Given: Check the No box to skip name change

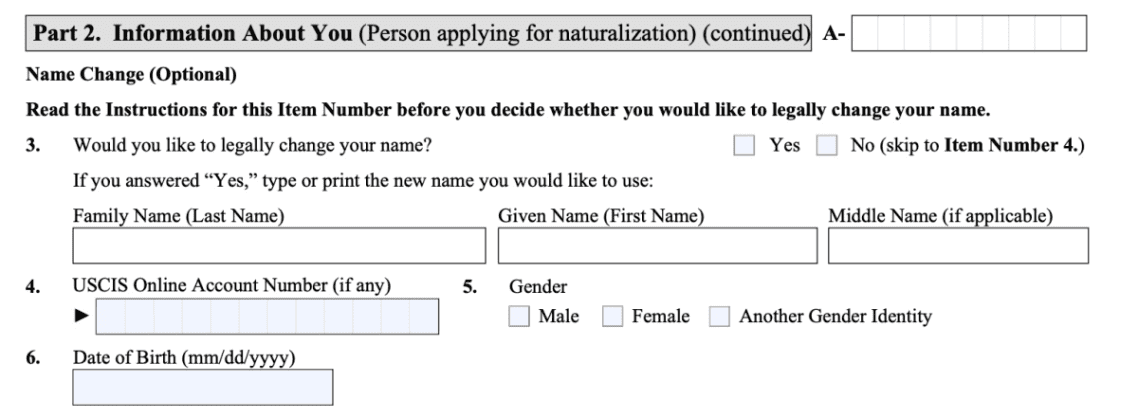Looking at the screenshot, I should tap(827, 146).
